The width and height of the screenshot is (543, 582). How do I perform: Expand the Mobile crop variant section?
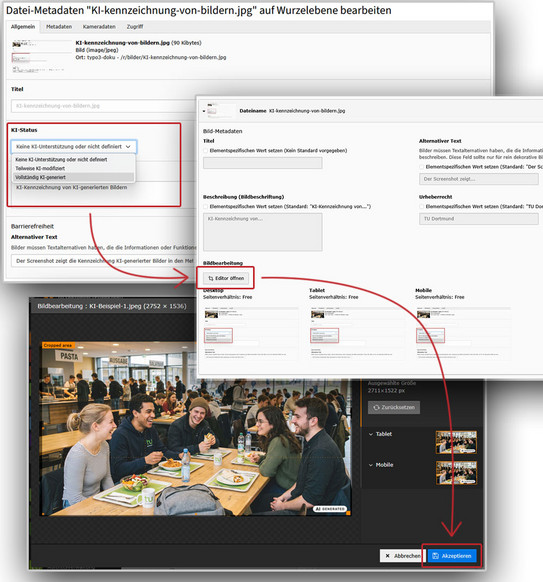[x=371, y=465]
